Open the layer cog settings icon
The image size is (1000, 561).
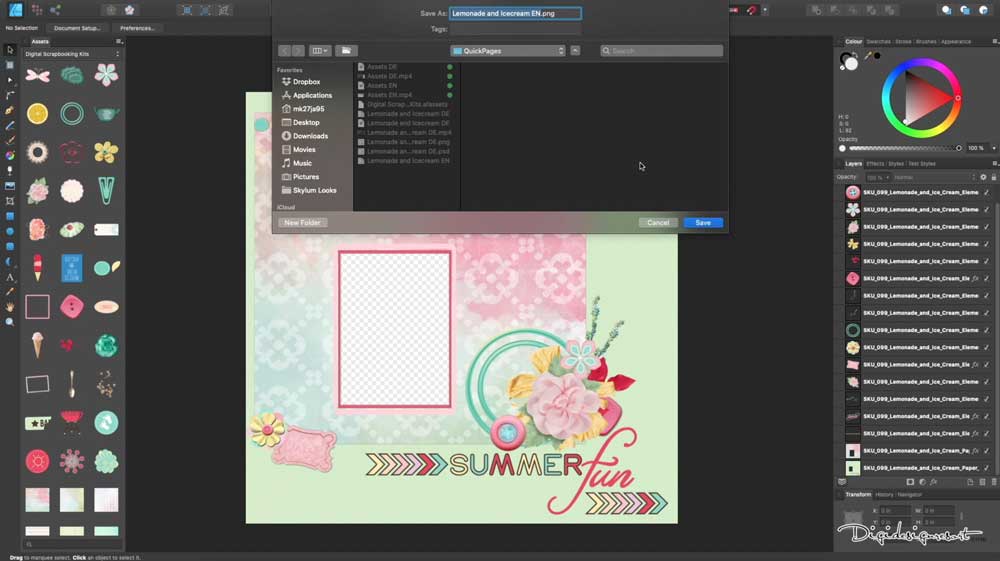(983, 177)
